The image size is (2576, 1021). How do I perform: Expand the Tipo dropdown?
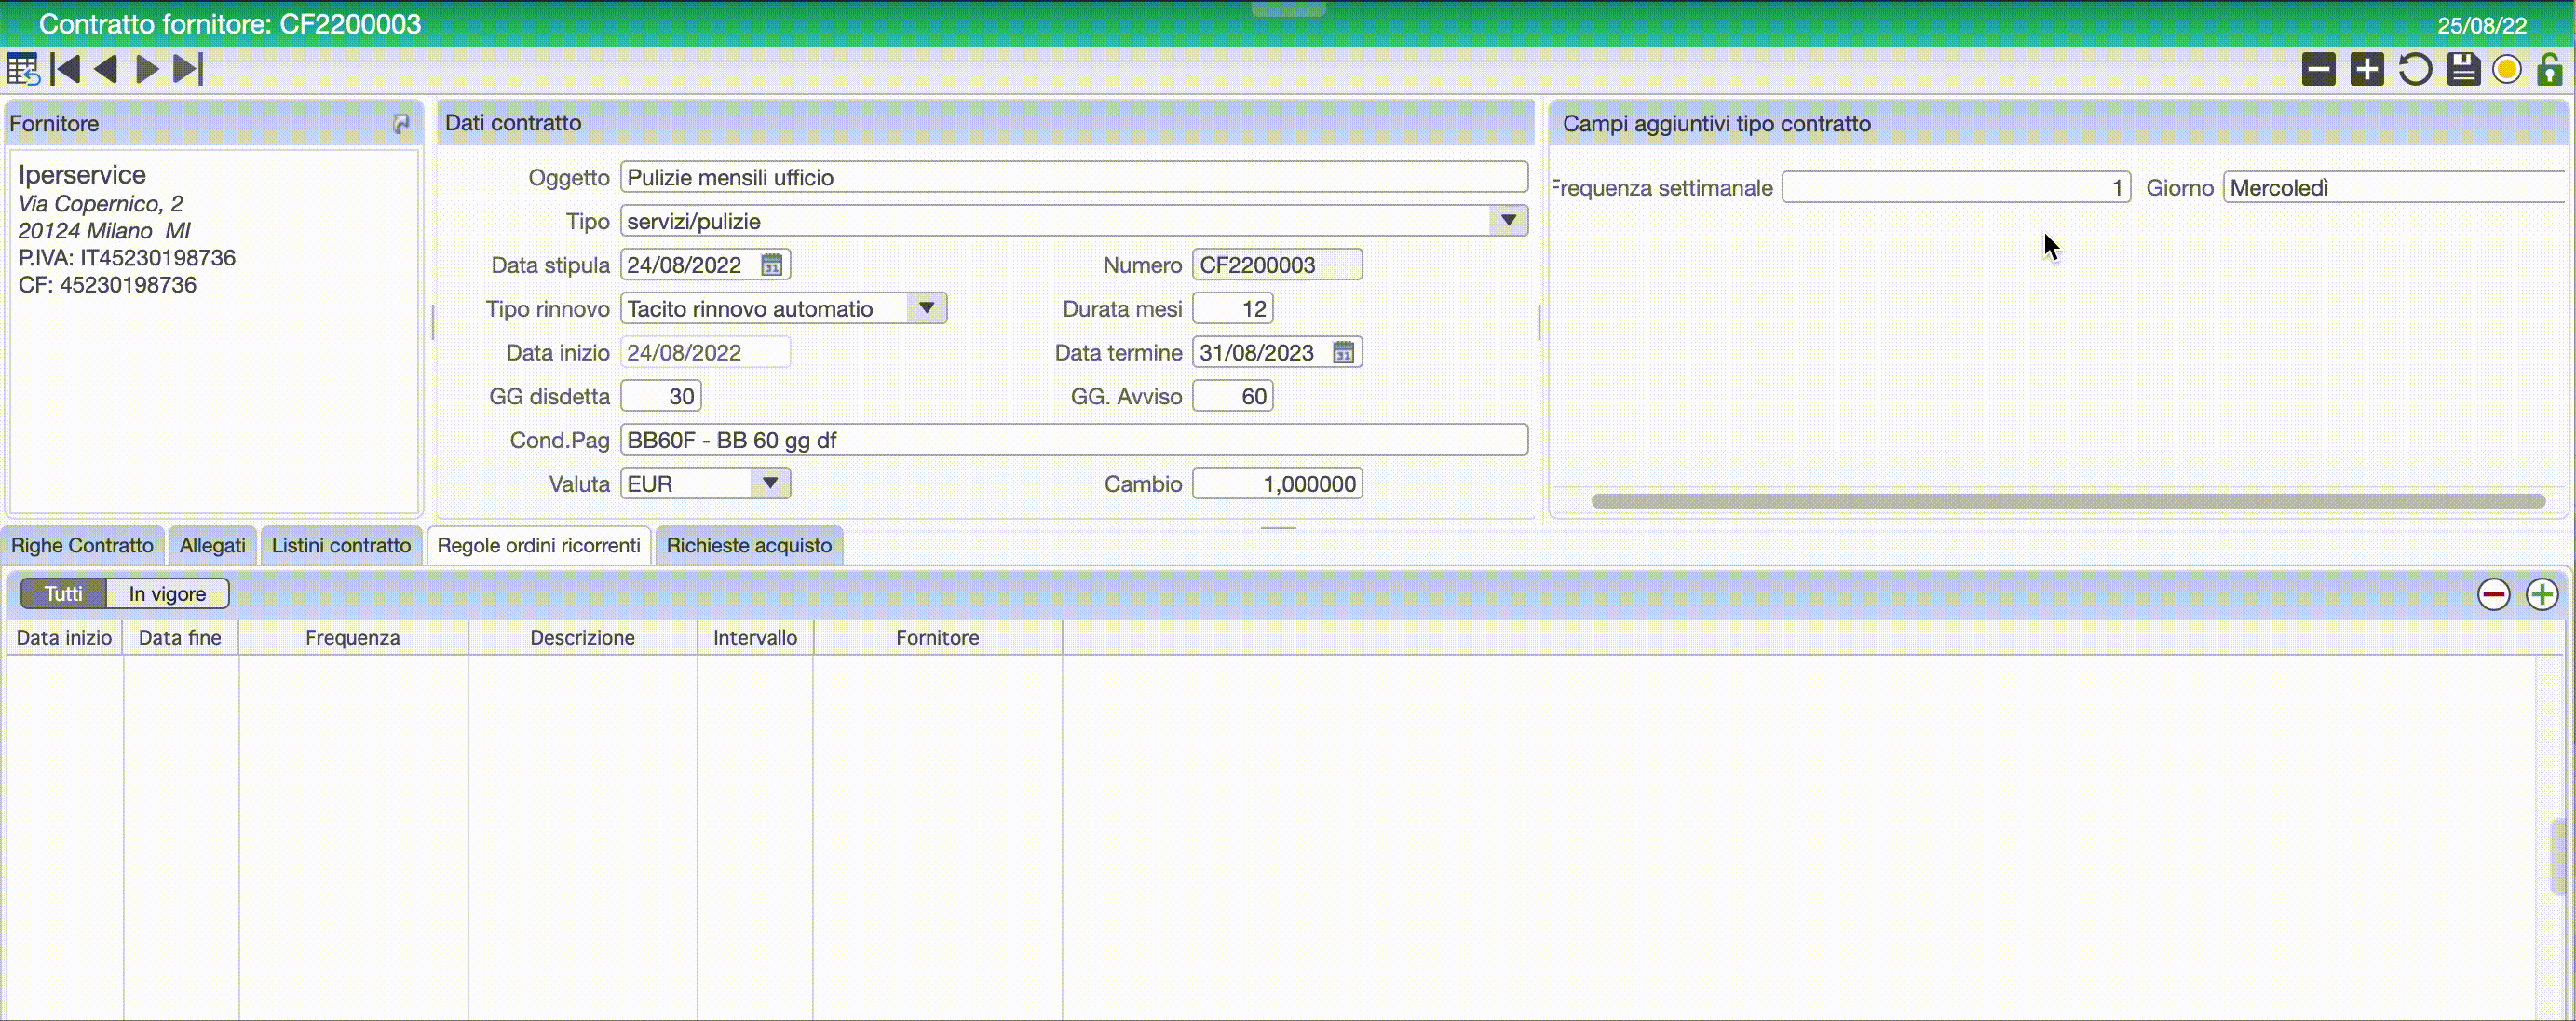1508,221
